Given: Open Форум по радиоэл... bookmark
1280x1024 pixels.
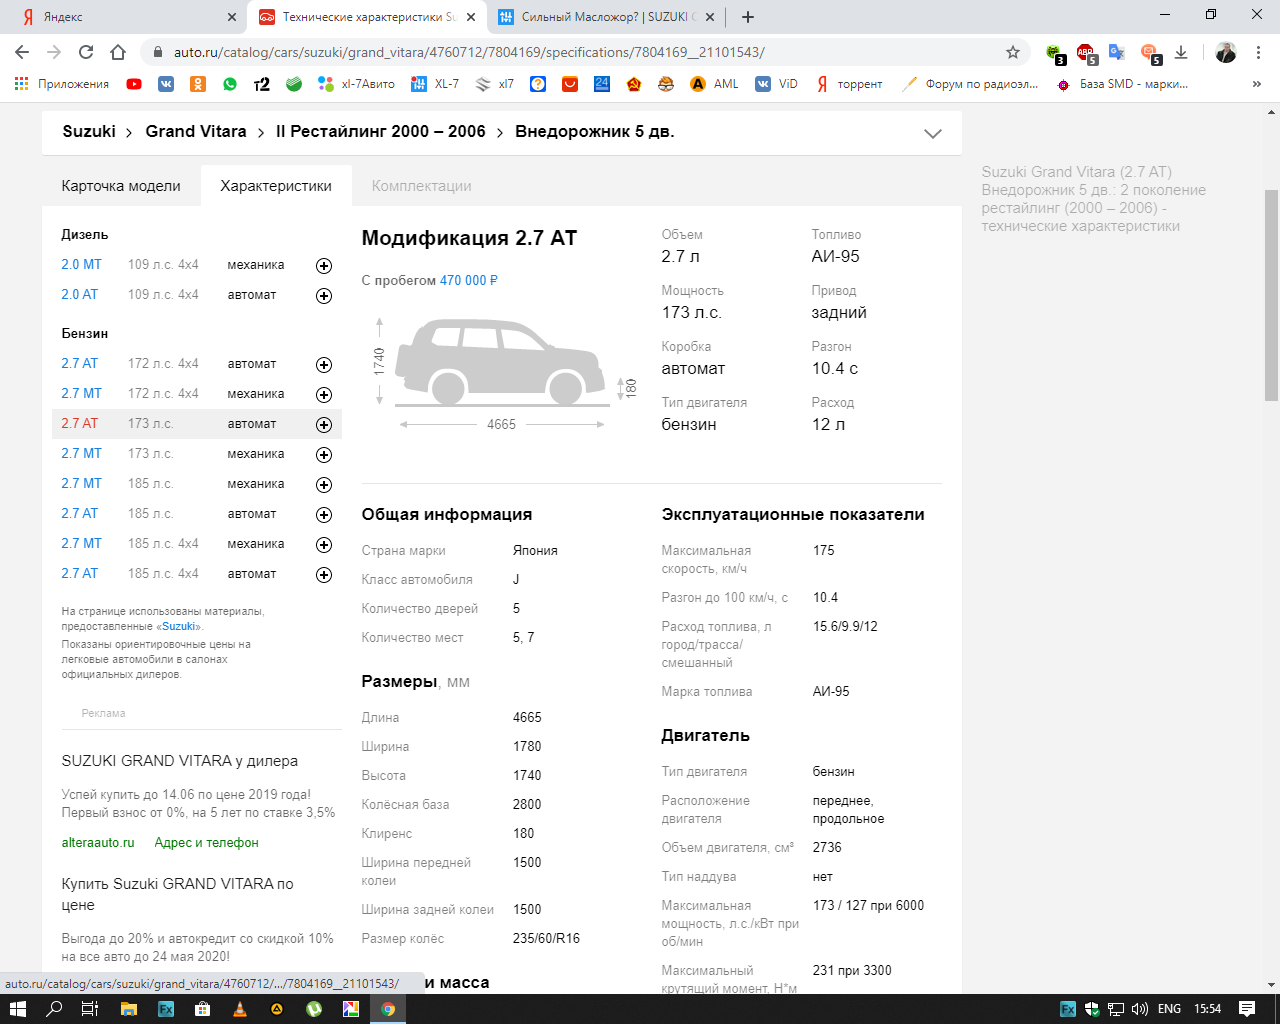Looking at the screenshot, I should tap(970, 84).
